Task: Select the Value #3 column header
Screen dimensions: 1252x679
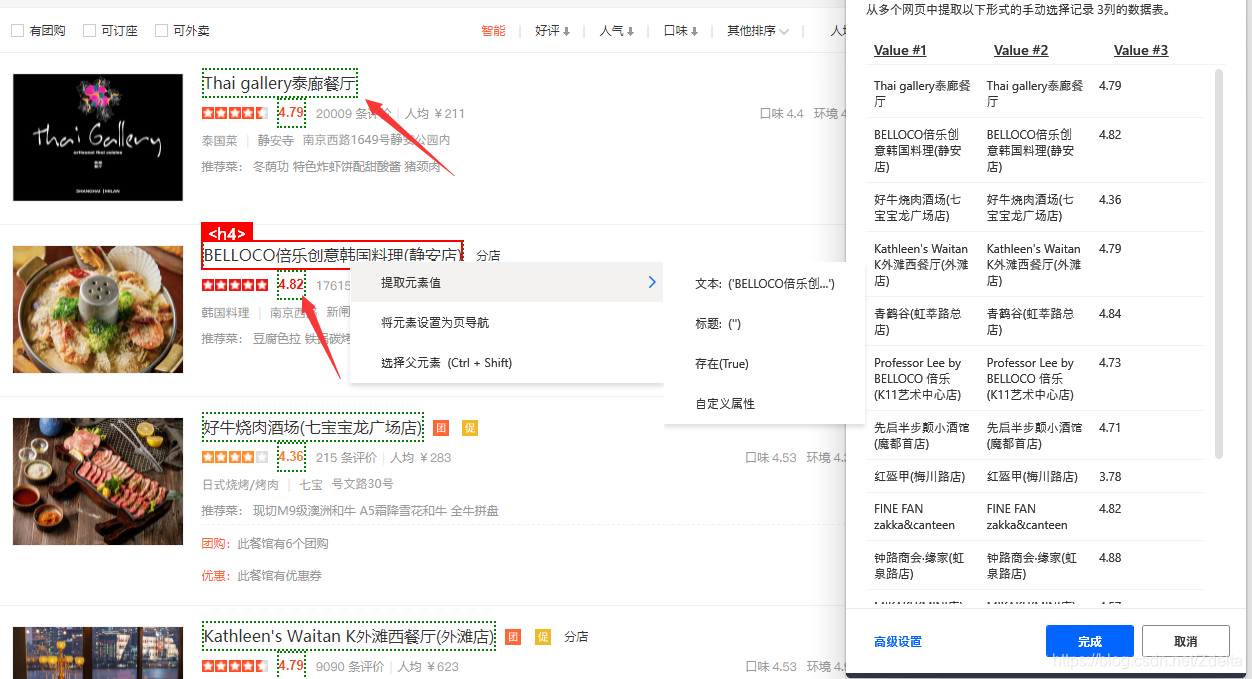Action: click(x=1141, y=50)
